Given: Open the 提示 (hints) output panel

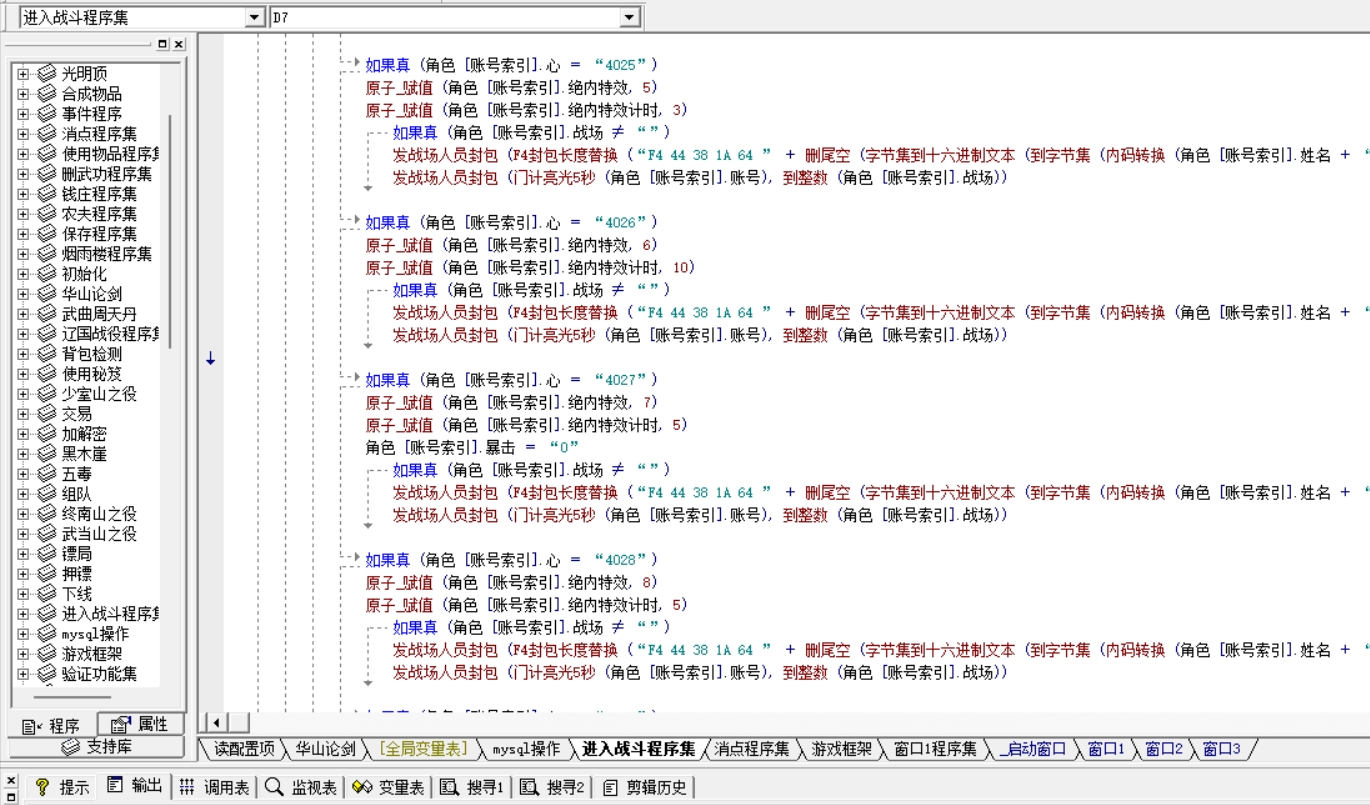Looking at the screenshot, I should click(63, 787).
